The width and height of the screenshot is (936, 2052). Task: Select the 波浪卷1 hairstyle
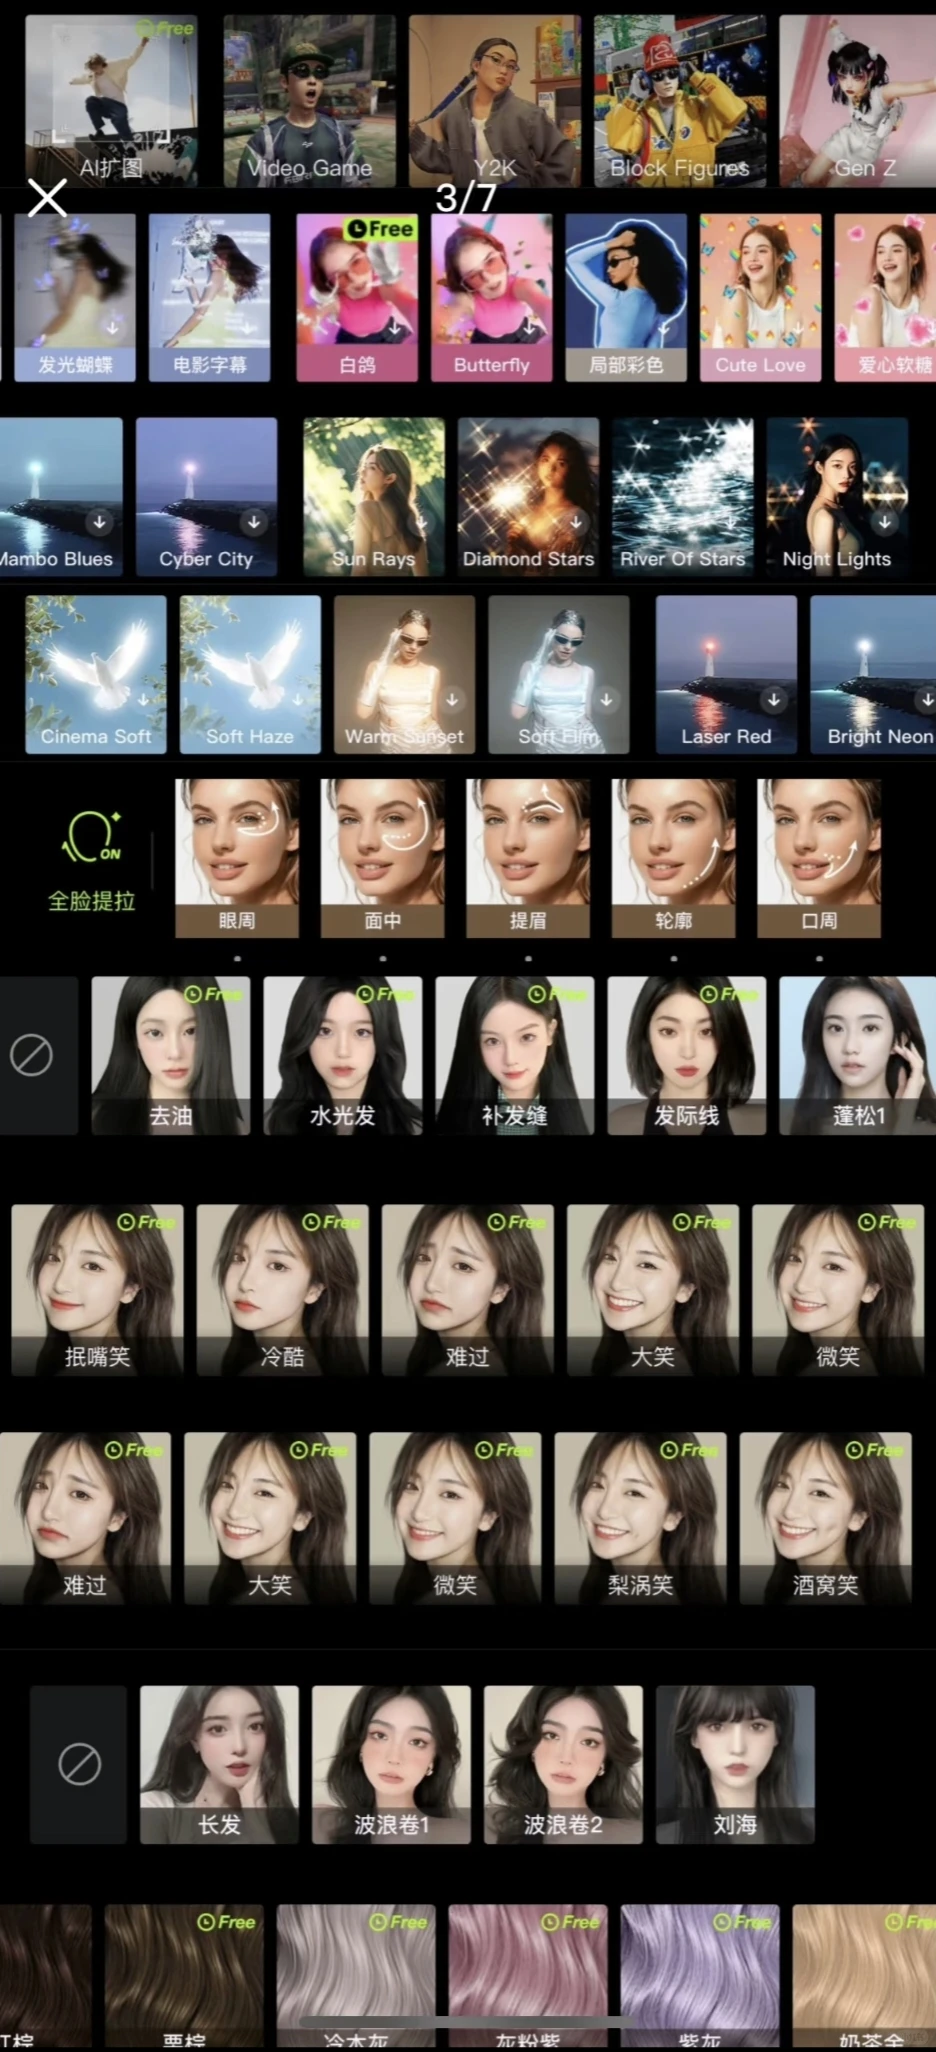pos(391,1765)
